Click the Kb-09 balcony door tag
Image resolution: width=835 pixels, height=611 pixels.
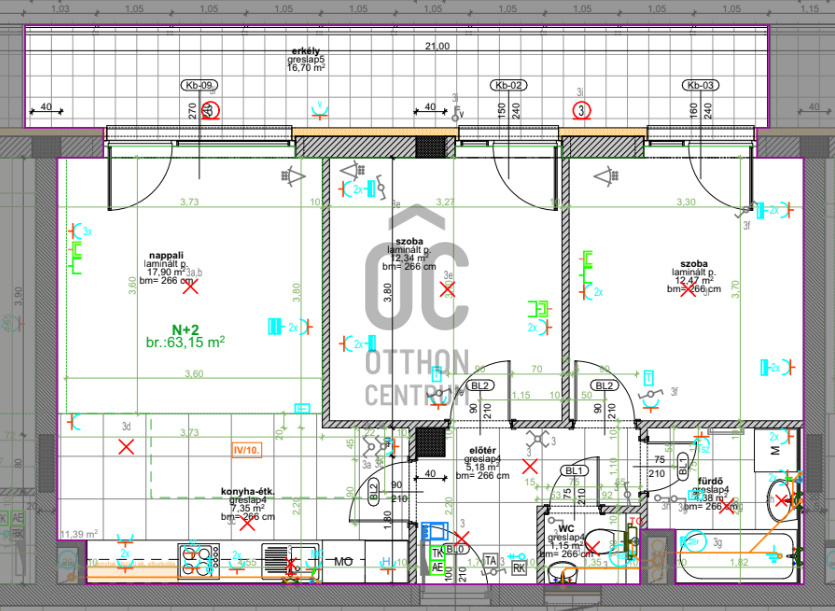[x=198, y=85]
